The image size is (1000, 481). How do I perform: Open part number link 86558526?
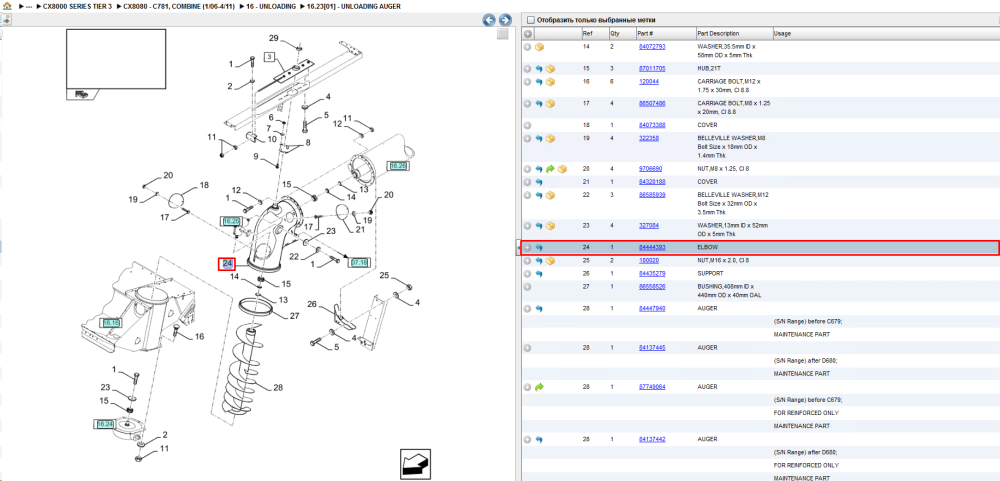[x=652, y=287]
